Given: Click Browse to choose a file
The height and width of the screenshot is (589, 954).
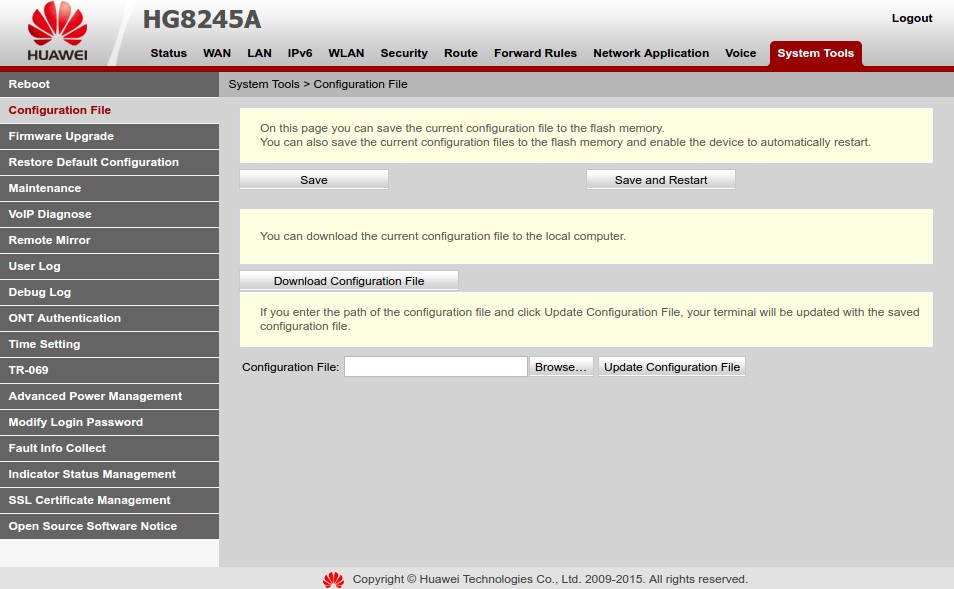Looking at the screenshot, I should tap(561, 367).
